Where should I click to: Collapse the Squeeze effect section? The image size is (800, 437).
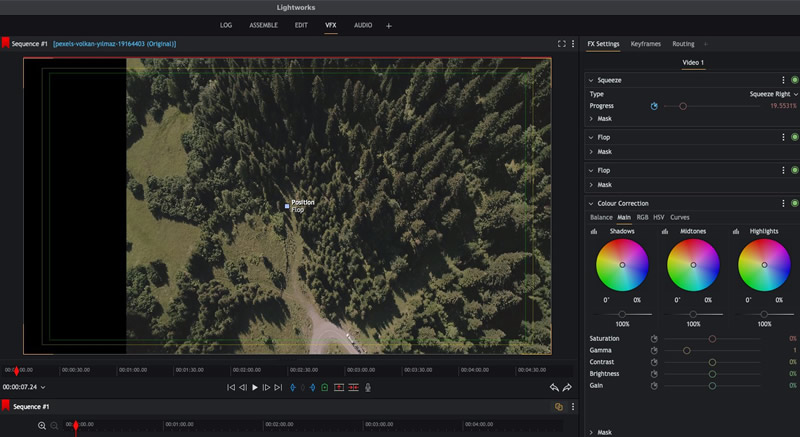[x=591, y=80]
